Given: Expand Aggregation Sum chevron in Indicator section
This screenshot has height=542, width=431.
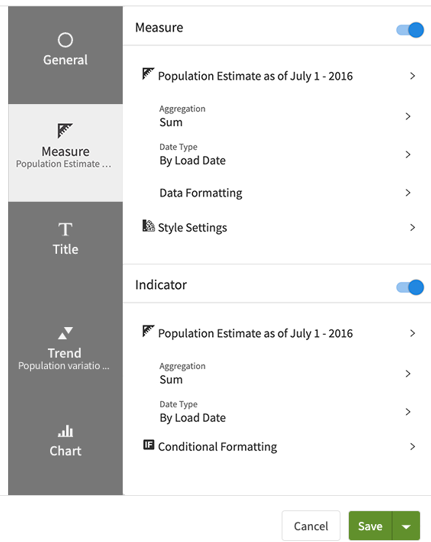Looking at the screenshot, I should pyautogui.click(x=408, y=373).
